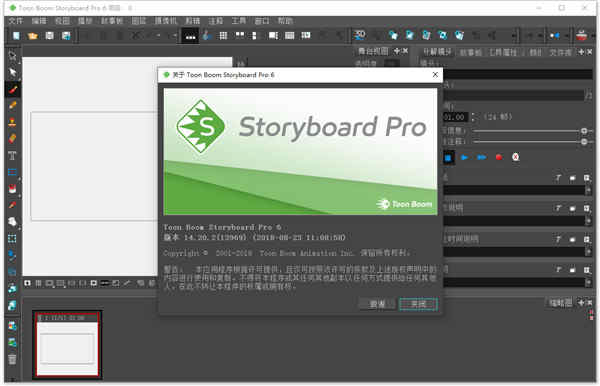Click the Save As icon in top toolbar
This screenshot has width=600, height=386.
[66, 36]
